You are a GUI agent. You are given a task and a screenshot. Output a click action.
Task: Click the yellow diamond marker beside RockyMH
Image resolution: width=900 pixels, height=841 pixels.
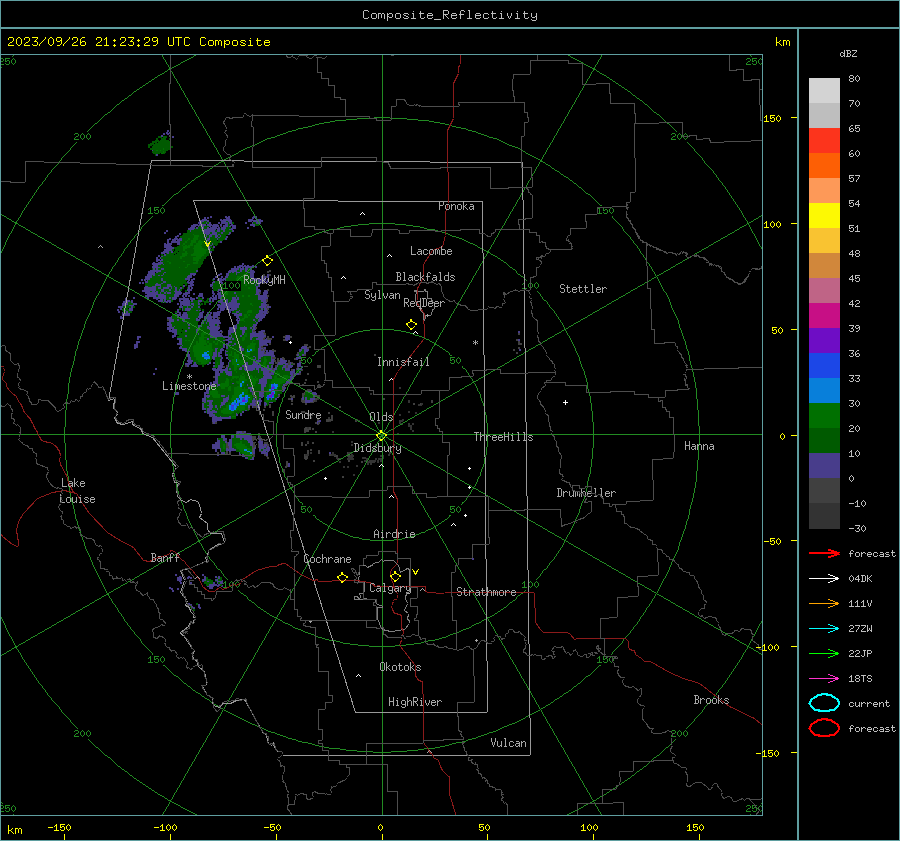pyautogui.click(x=267, y=261)
